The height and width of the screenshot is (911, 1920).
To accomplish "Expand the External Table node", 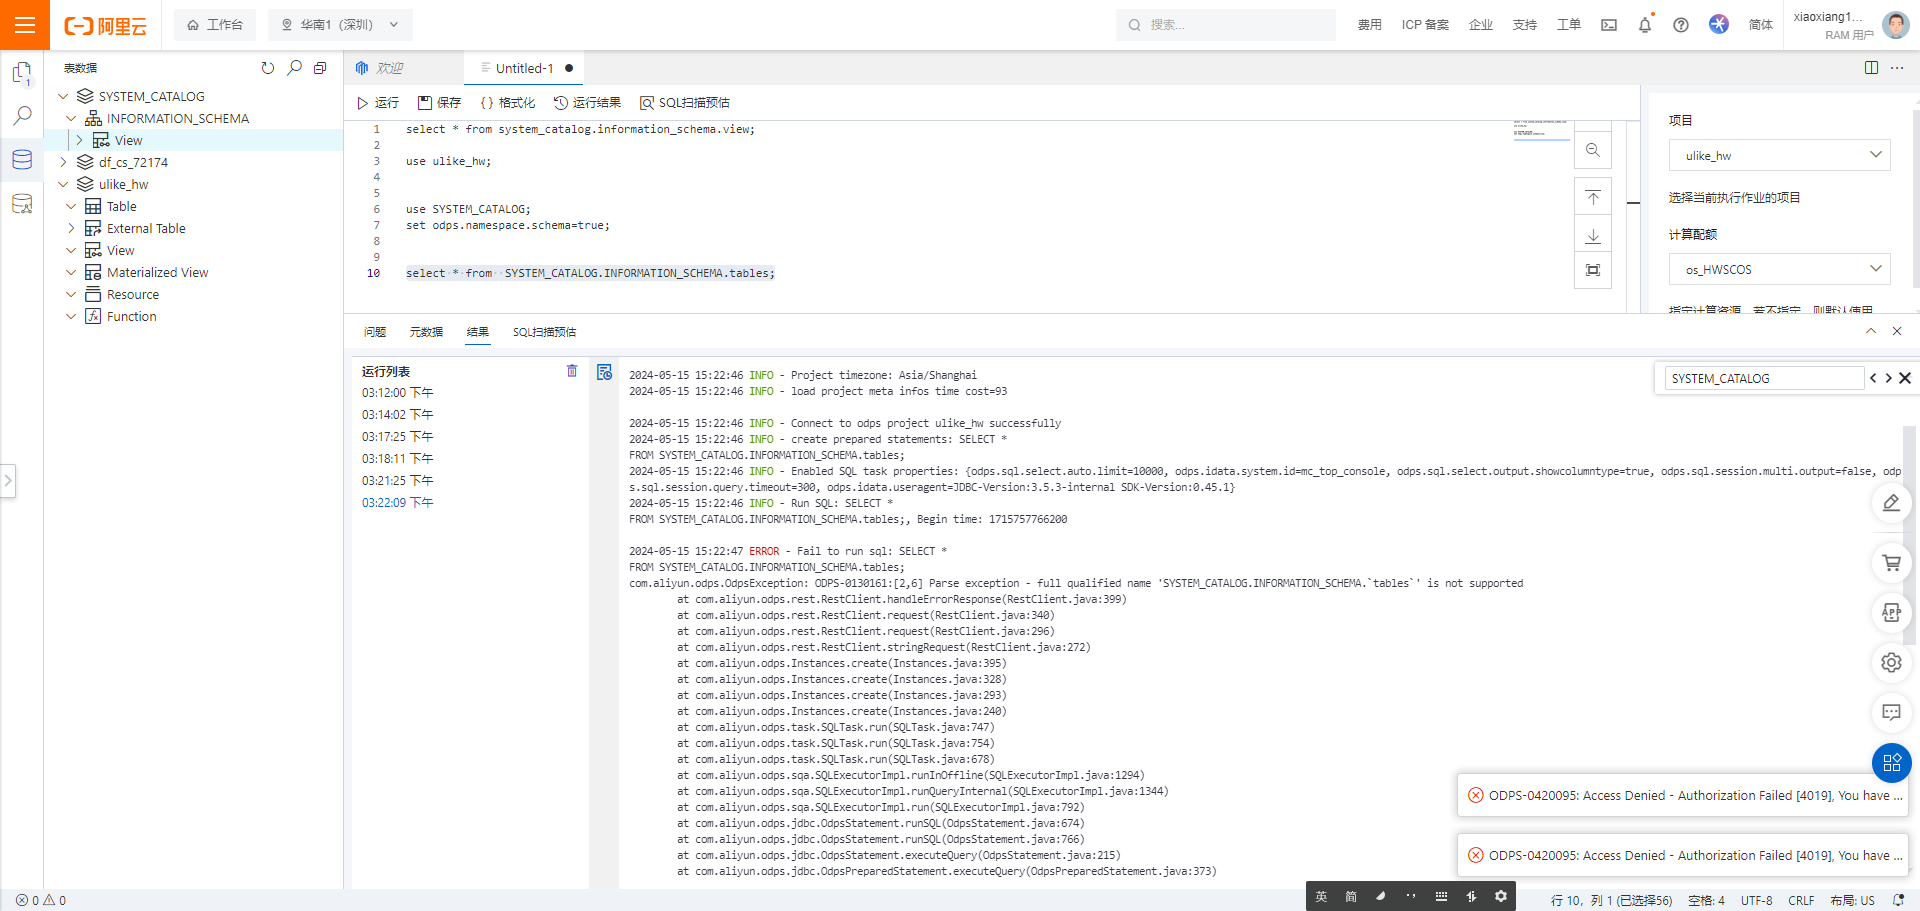I will click(x=71, y=228).
